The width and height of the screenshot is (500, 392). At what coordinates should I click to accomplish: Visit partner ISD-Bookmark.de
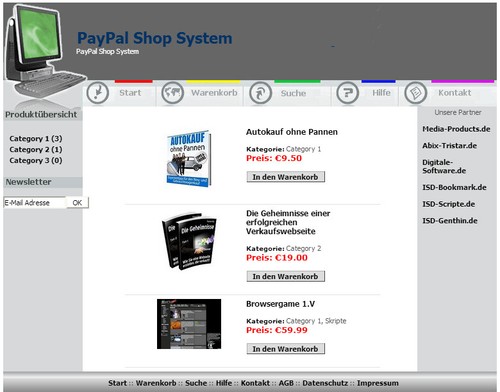454,187
